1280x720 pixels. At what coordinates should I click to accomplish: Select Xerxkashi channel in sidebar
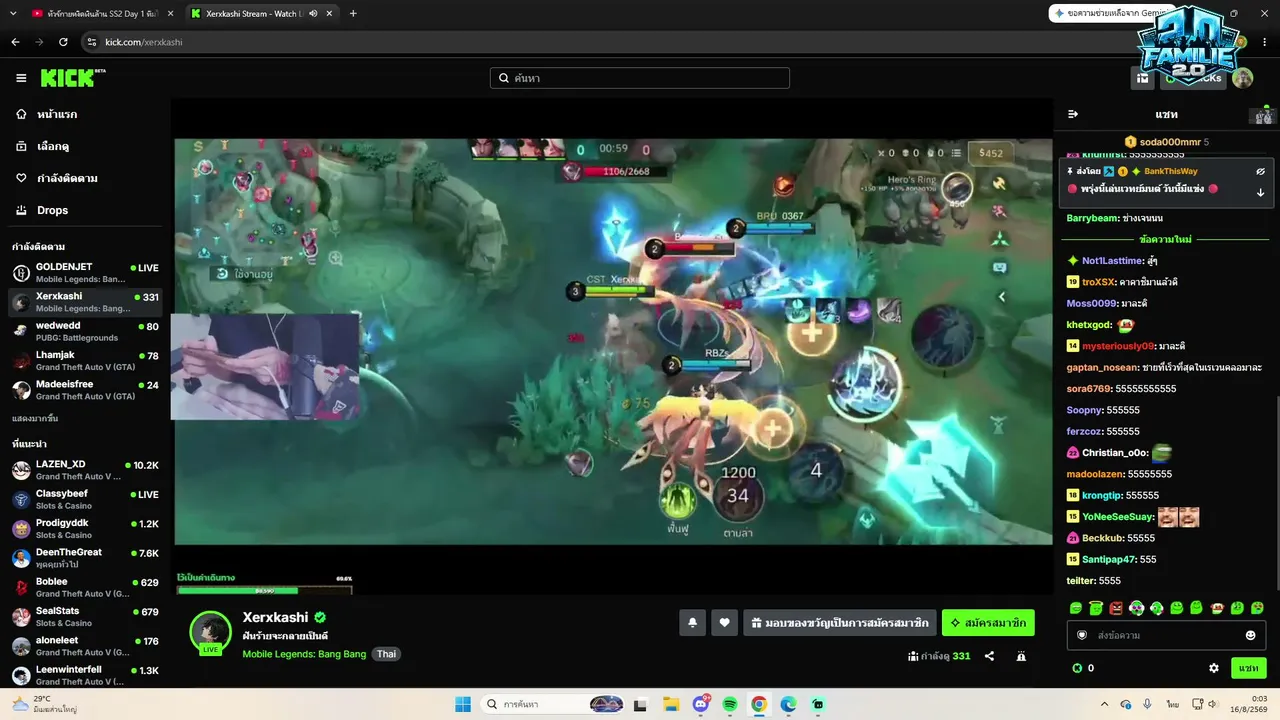pyautogui.click(x=85, y=302)
